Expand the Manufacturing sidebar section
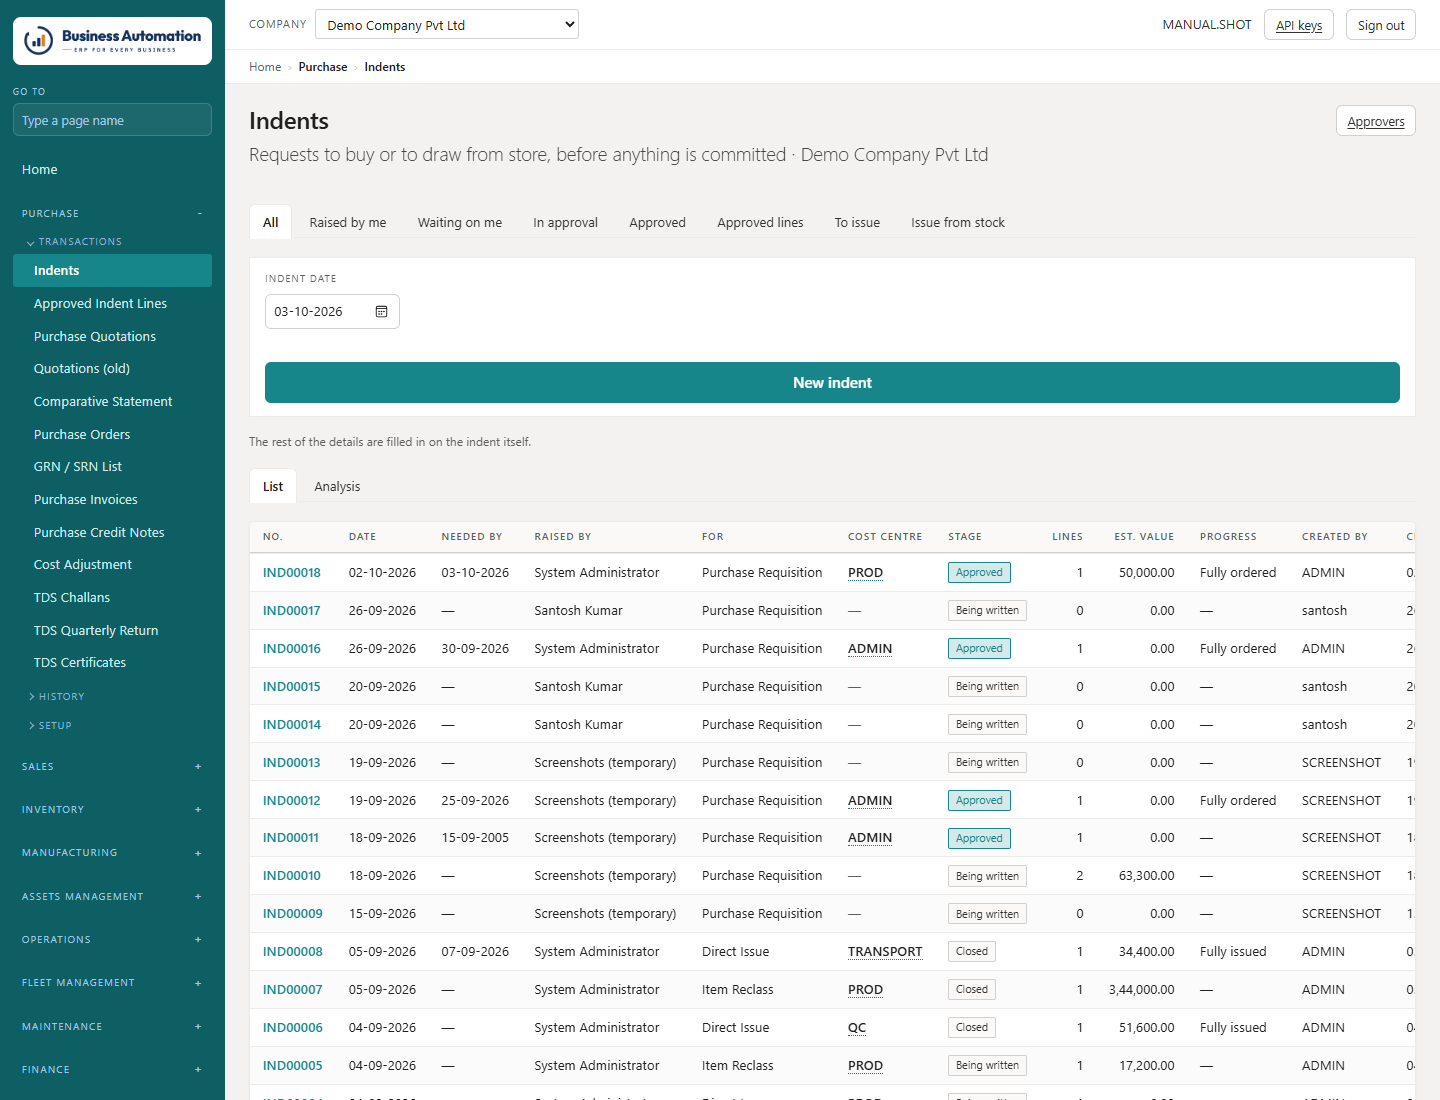Image resolution: width=1440 pixels, height=1100 pixels. [x=112, y=853]
